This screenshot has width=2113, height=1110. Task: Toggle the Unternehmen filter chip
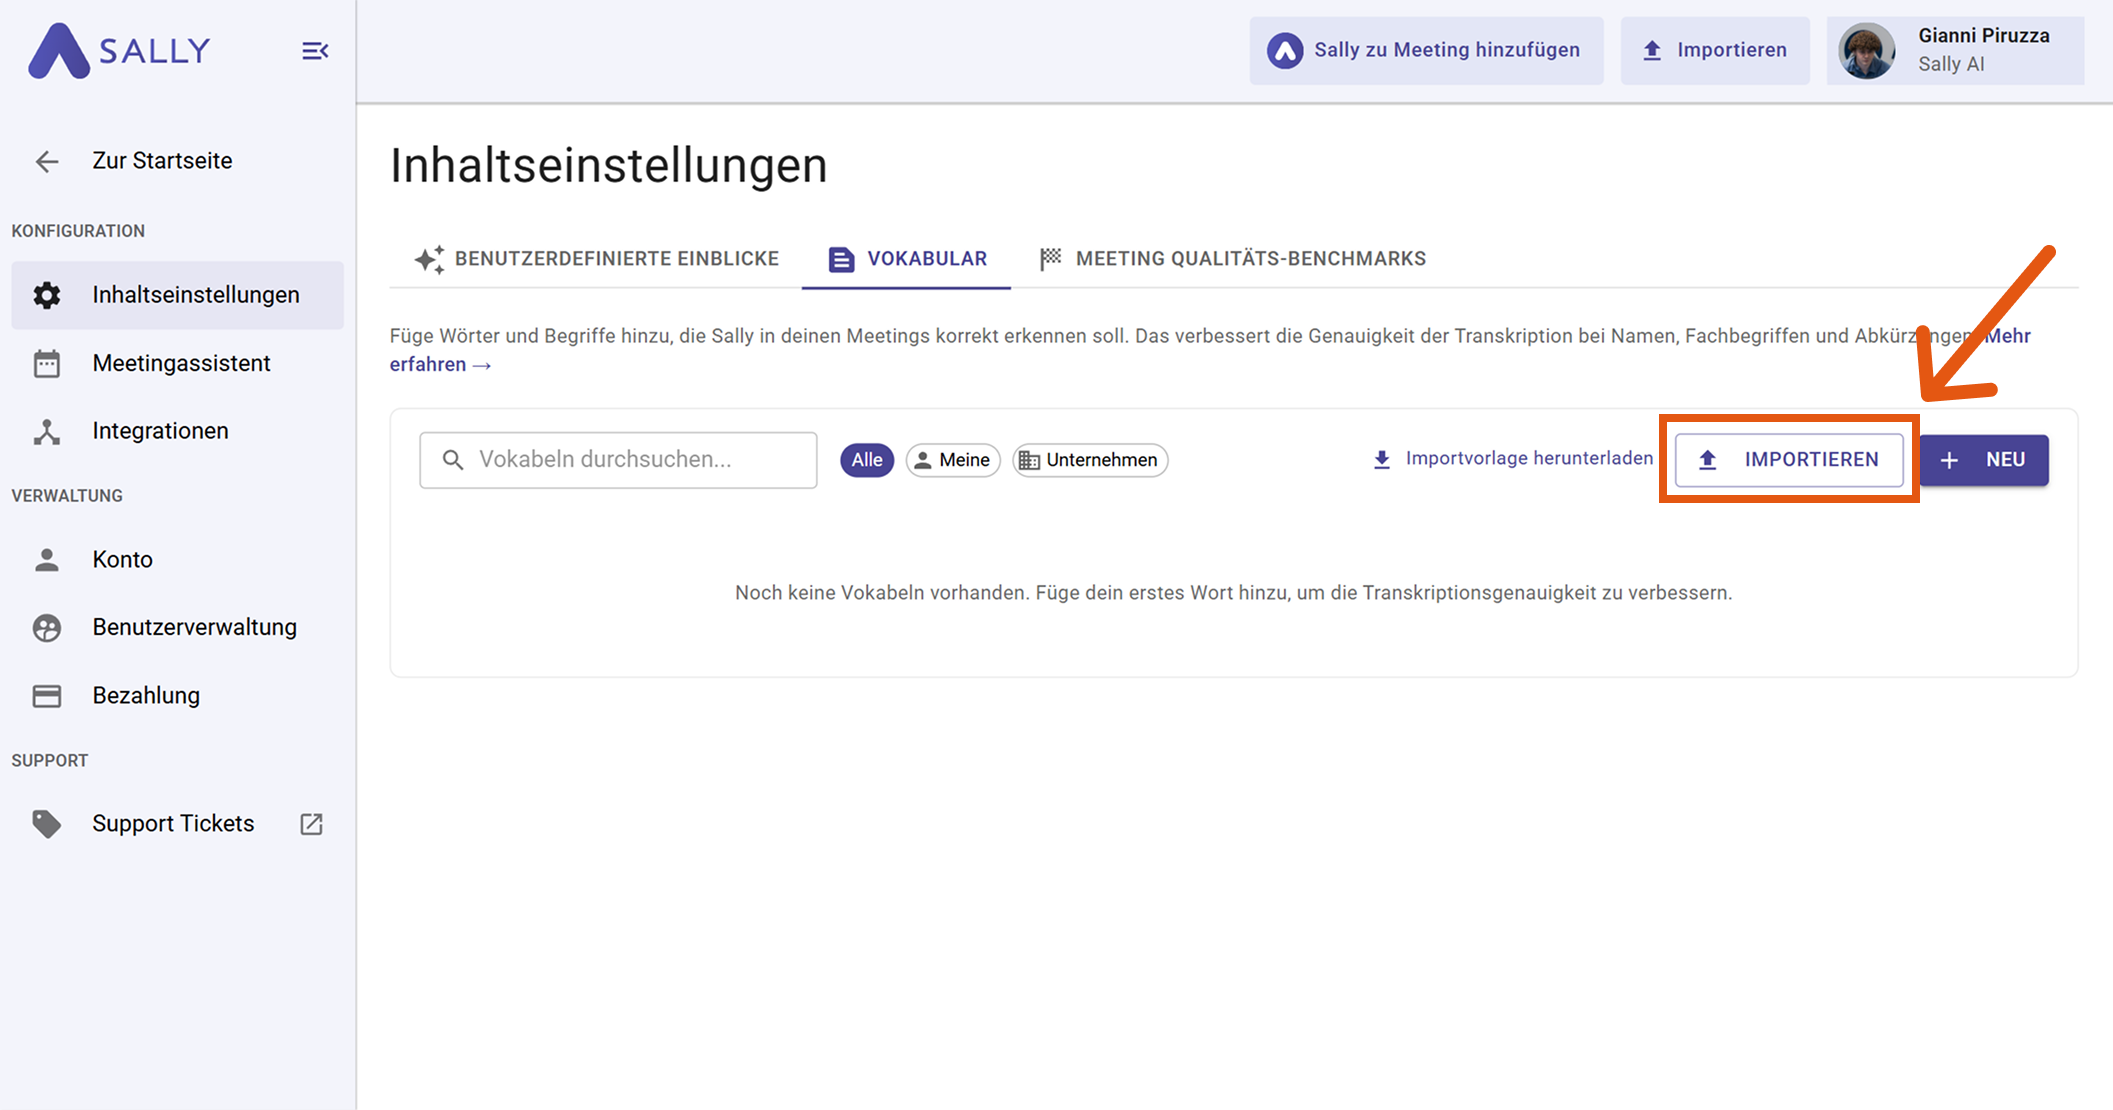click(x=1089, y=460)
